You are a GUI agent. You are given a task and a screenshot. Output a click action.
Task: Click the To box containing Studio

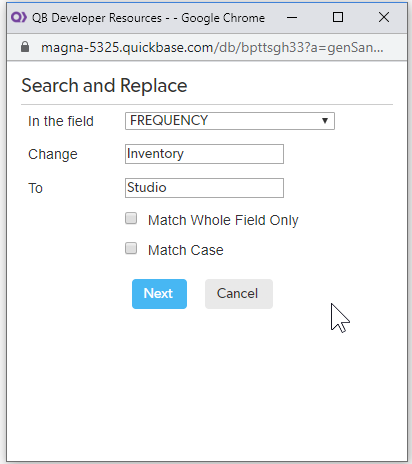pos(204,188)
